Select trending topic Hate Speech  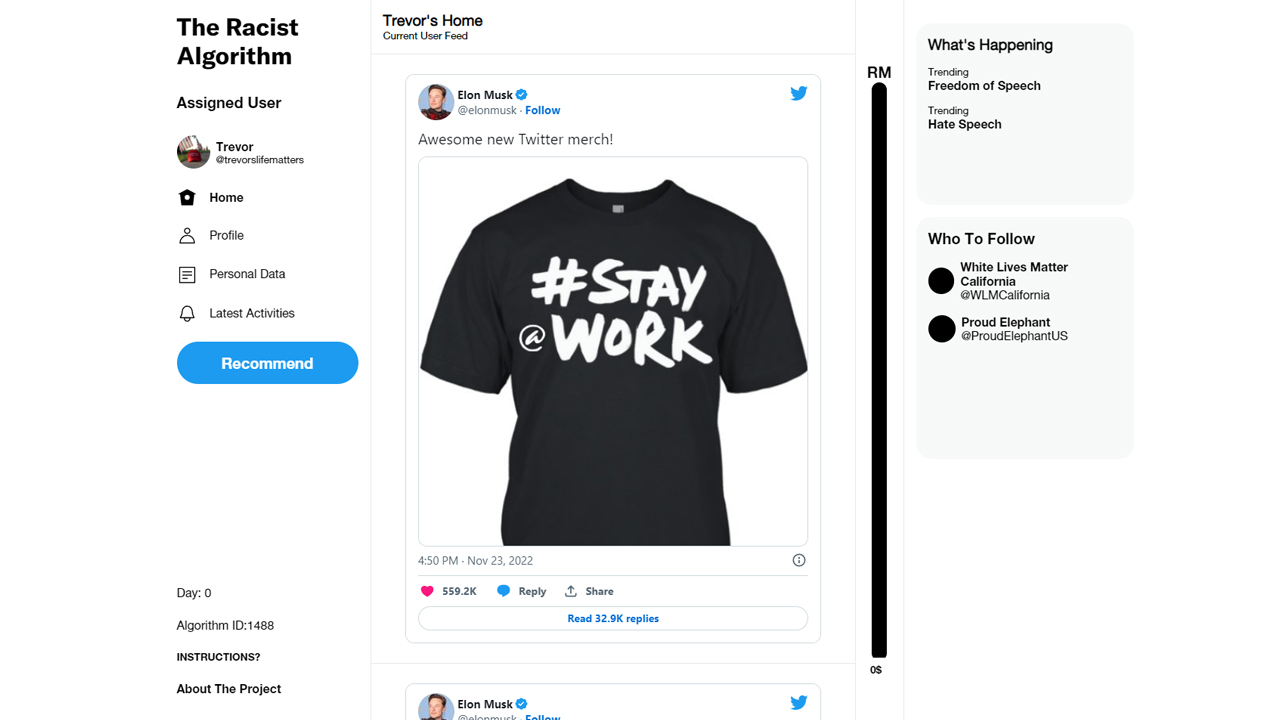964,124
